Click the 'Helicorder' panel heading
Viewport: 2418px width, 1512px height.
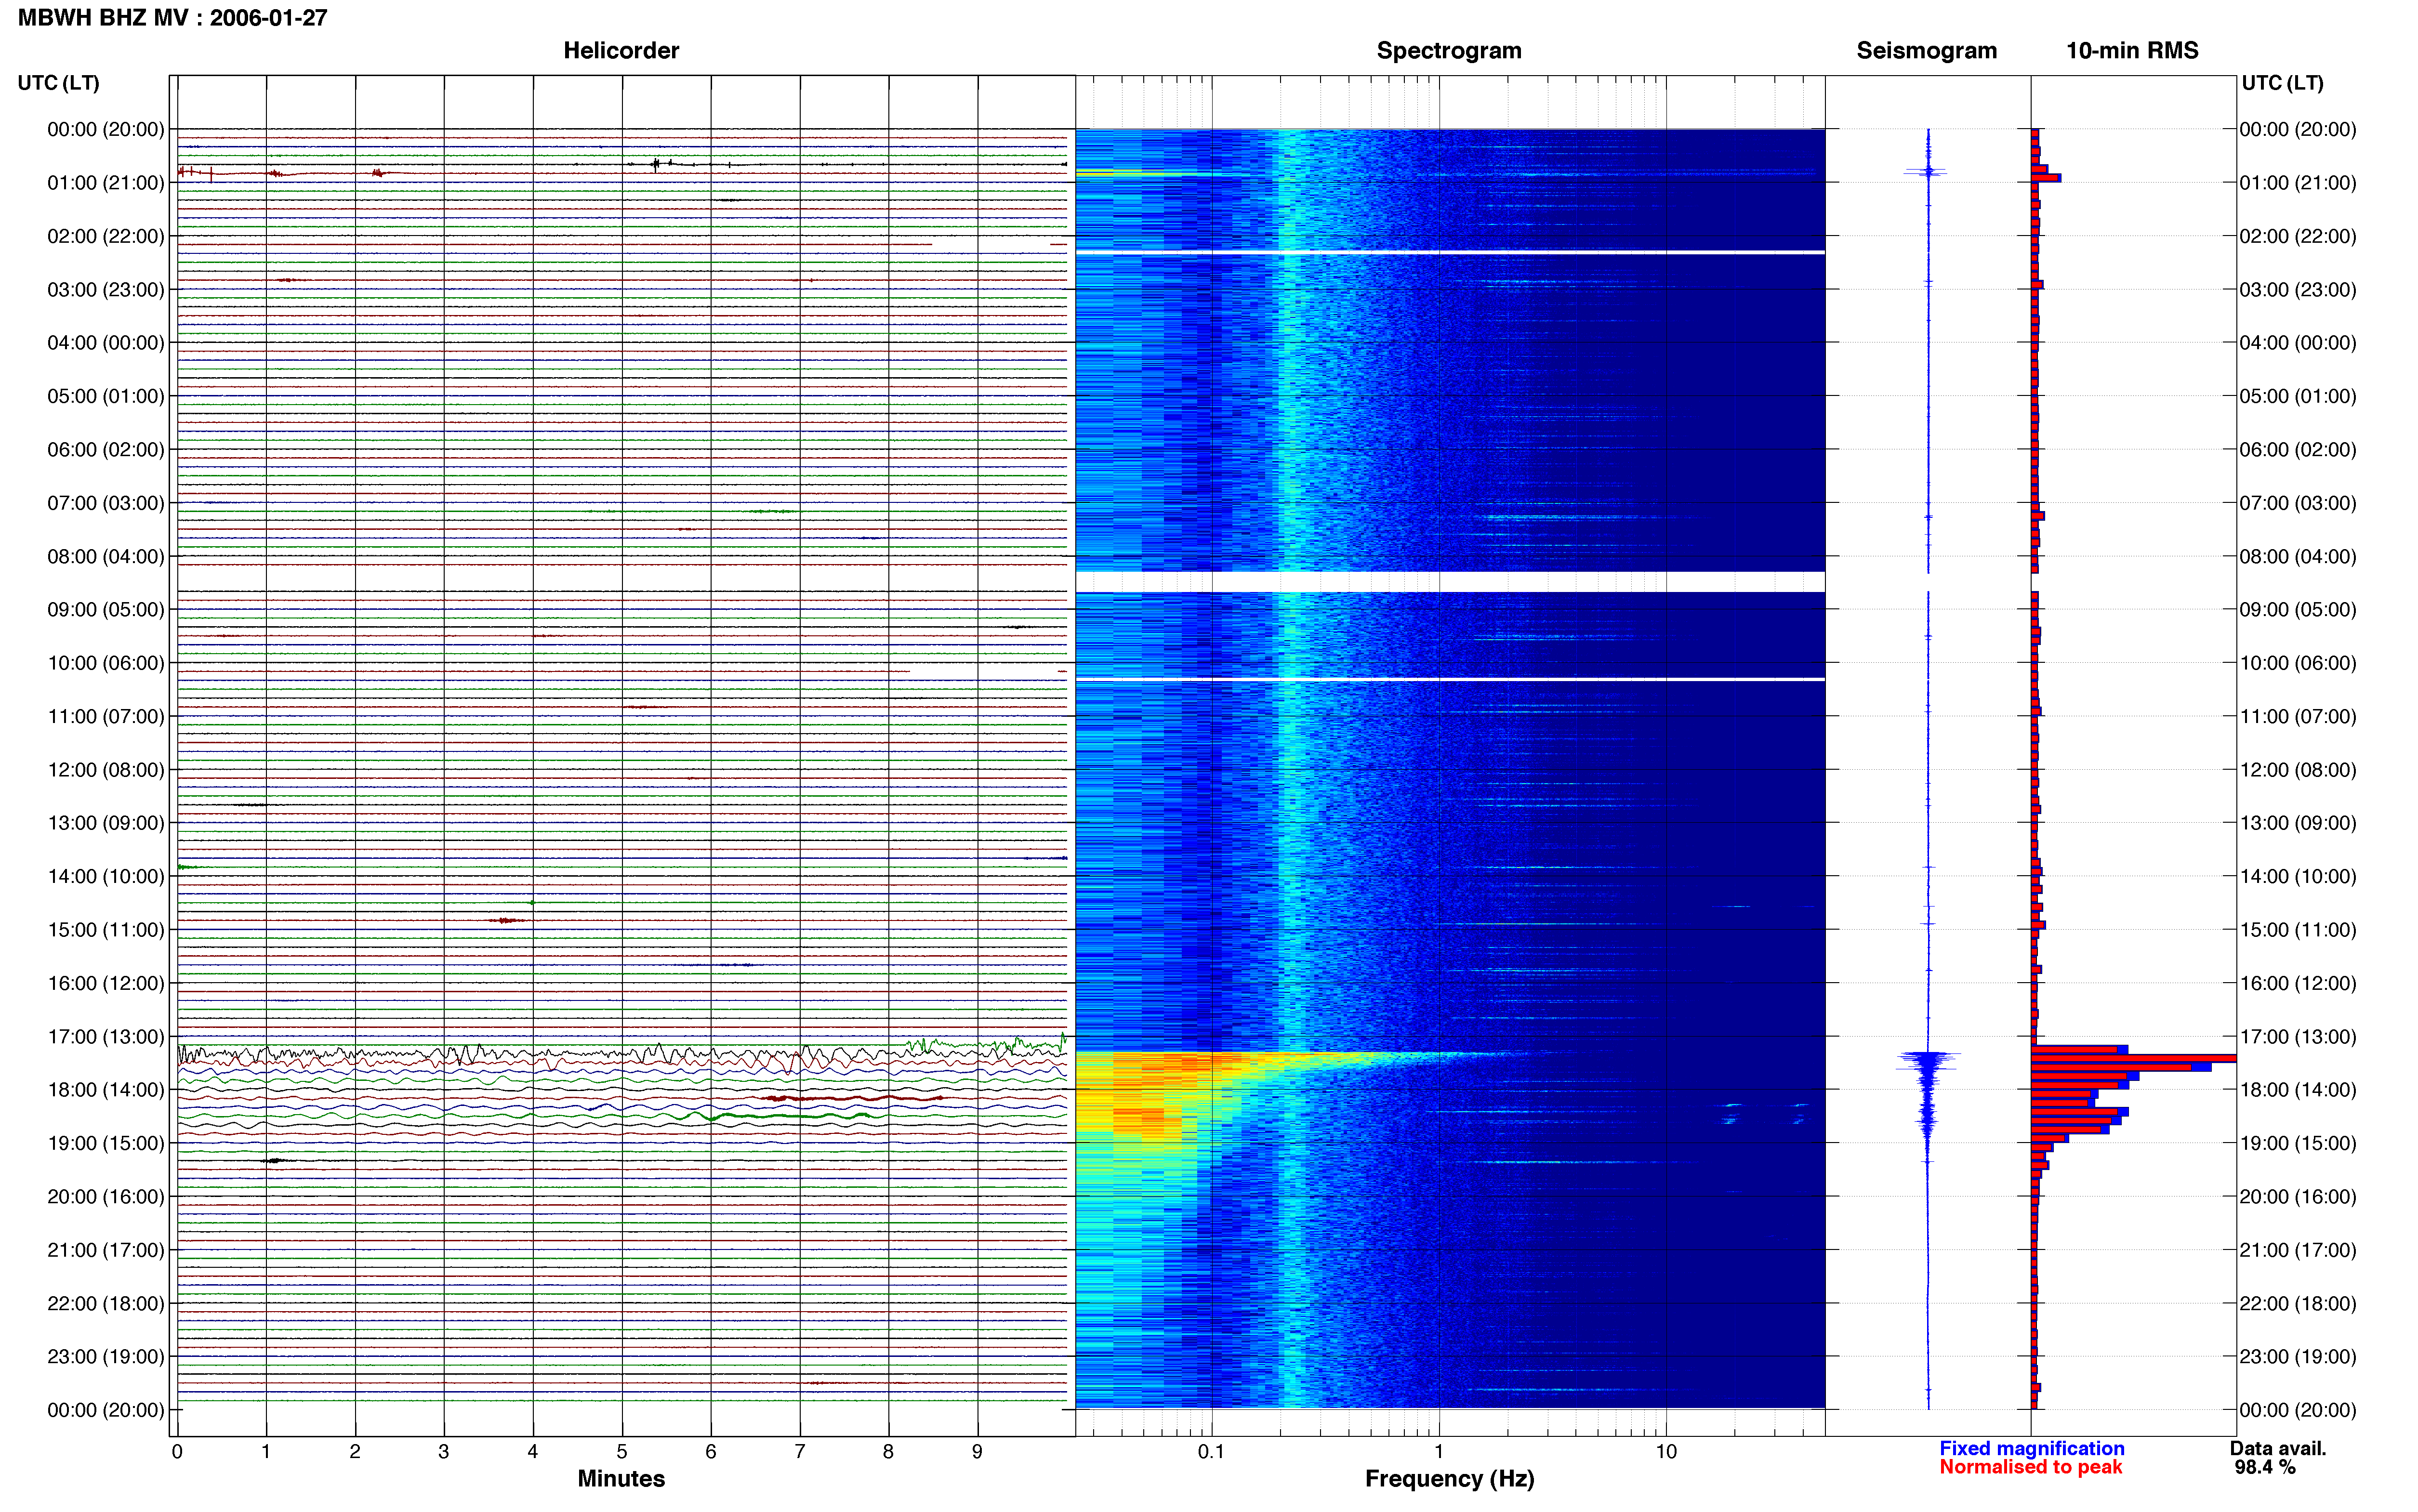621,51
